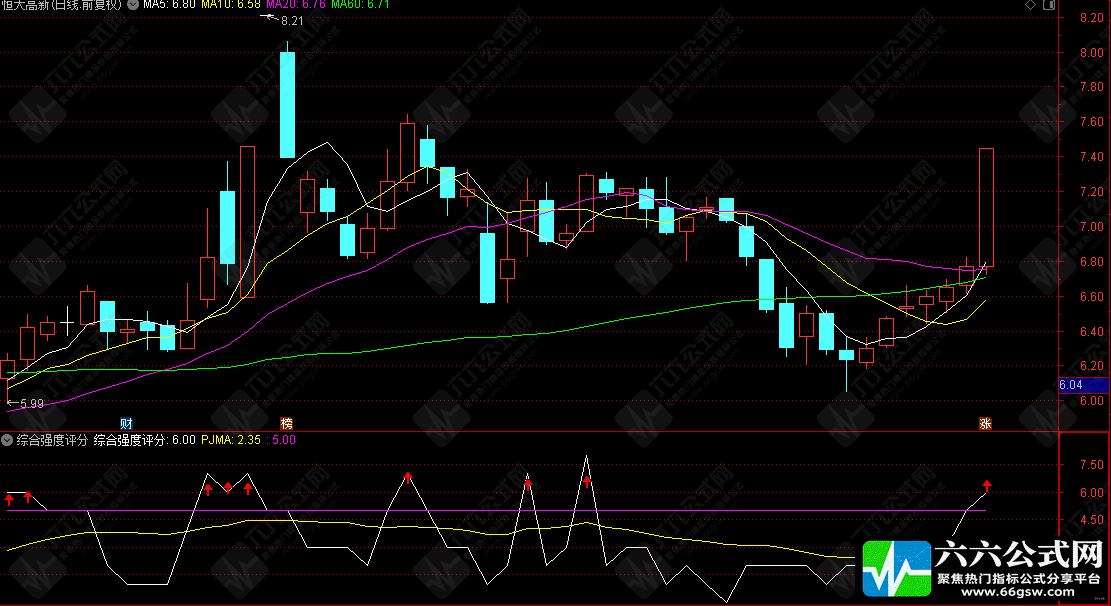Click the PJMA: 2.35 readout

coord(231,440)
